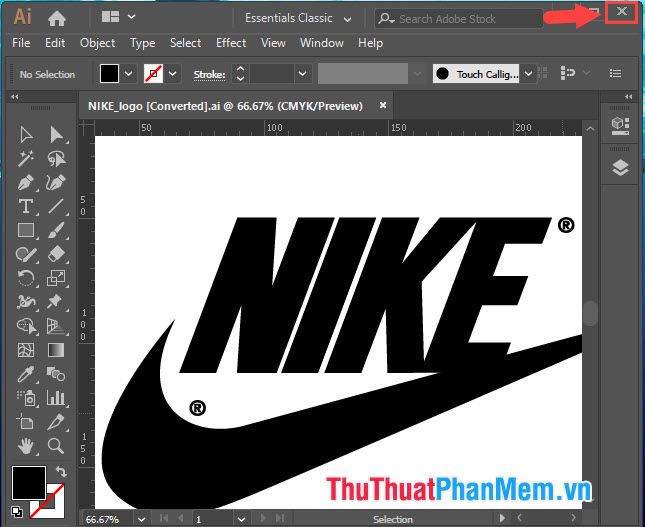This screenshot has width=645, height=527.
Task: Choose the Rotate tool
Action: coord(26,278)
